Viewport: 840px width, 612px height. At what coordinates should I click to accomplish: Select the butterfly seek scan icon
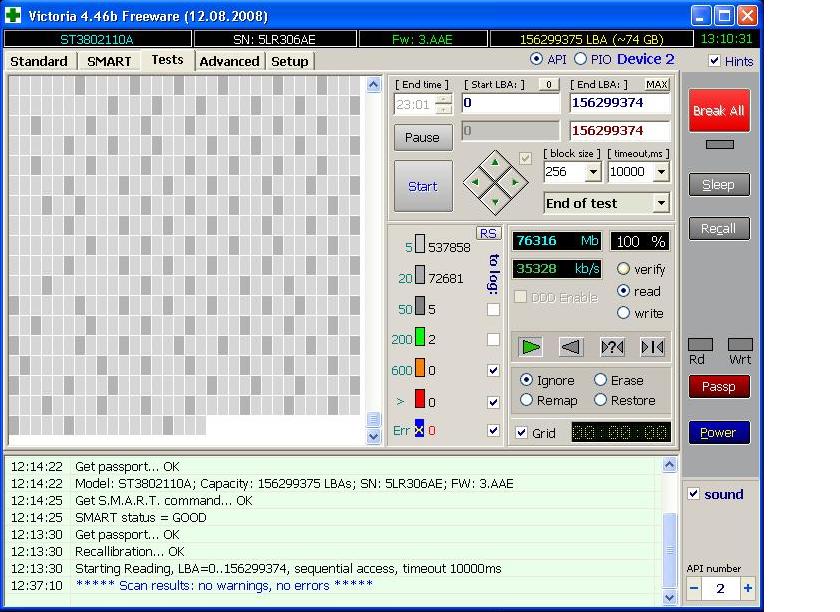point(652,347)
